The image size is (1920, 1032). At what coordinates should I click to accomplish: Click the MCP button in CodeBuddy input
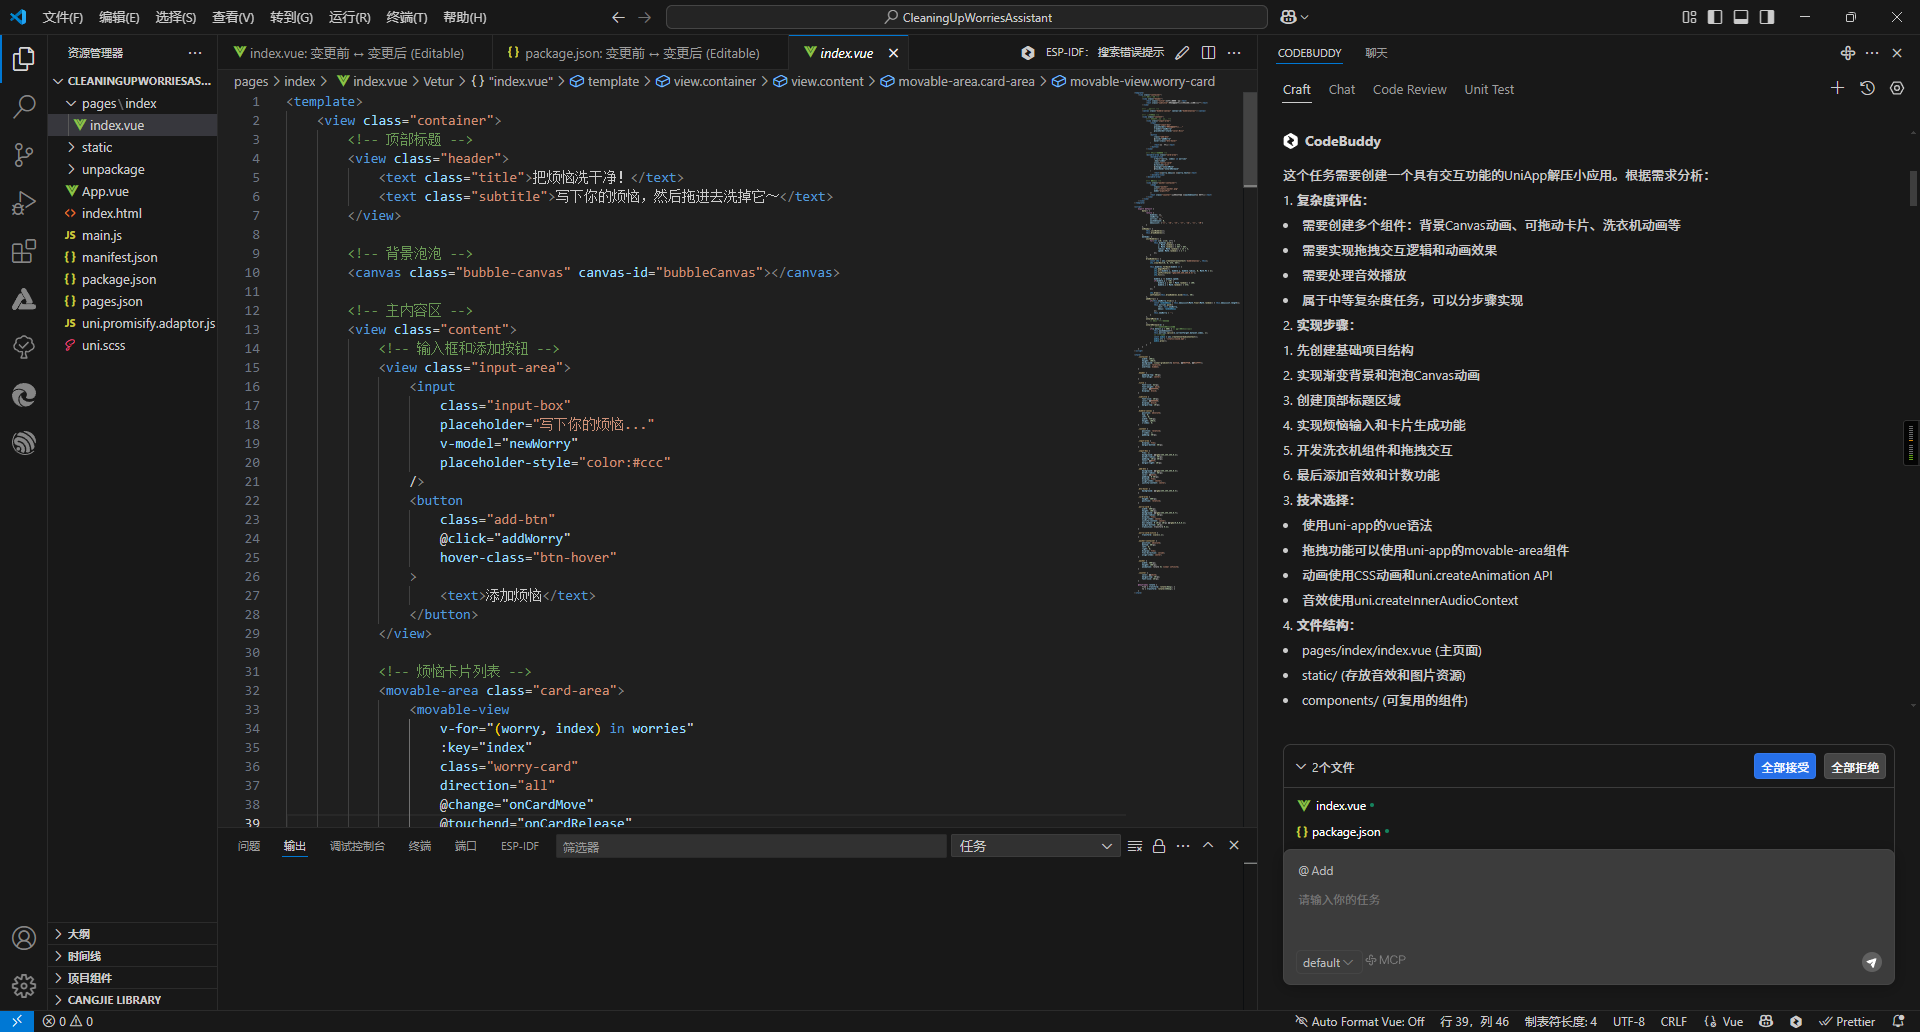[x=1386, y=960]
